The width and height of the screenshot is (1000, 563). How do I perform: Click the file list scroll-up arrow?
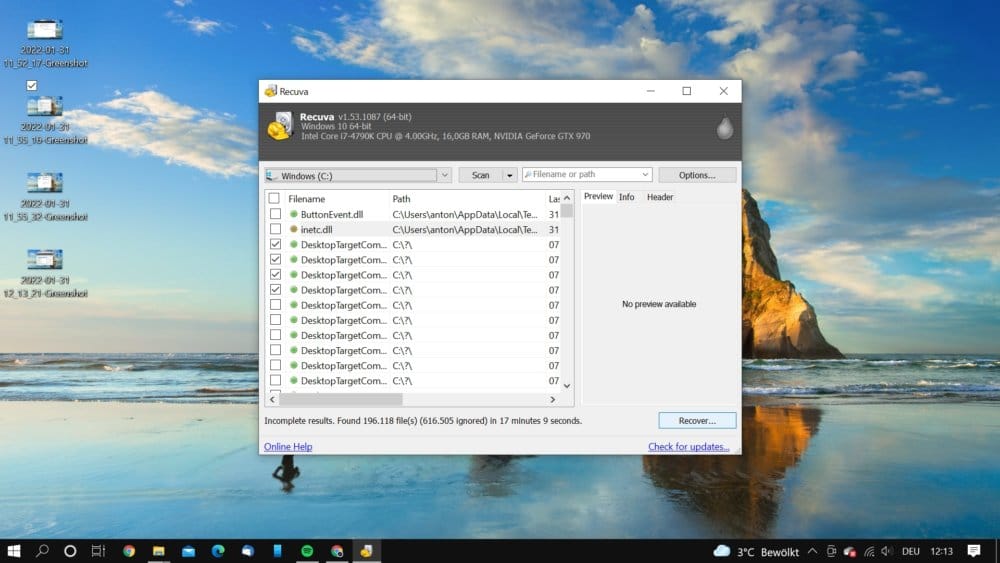click(x=567, y=198)
